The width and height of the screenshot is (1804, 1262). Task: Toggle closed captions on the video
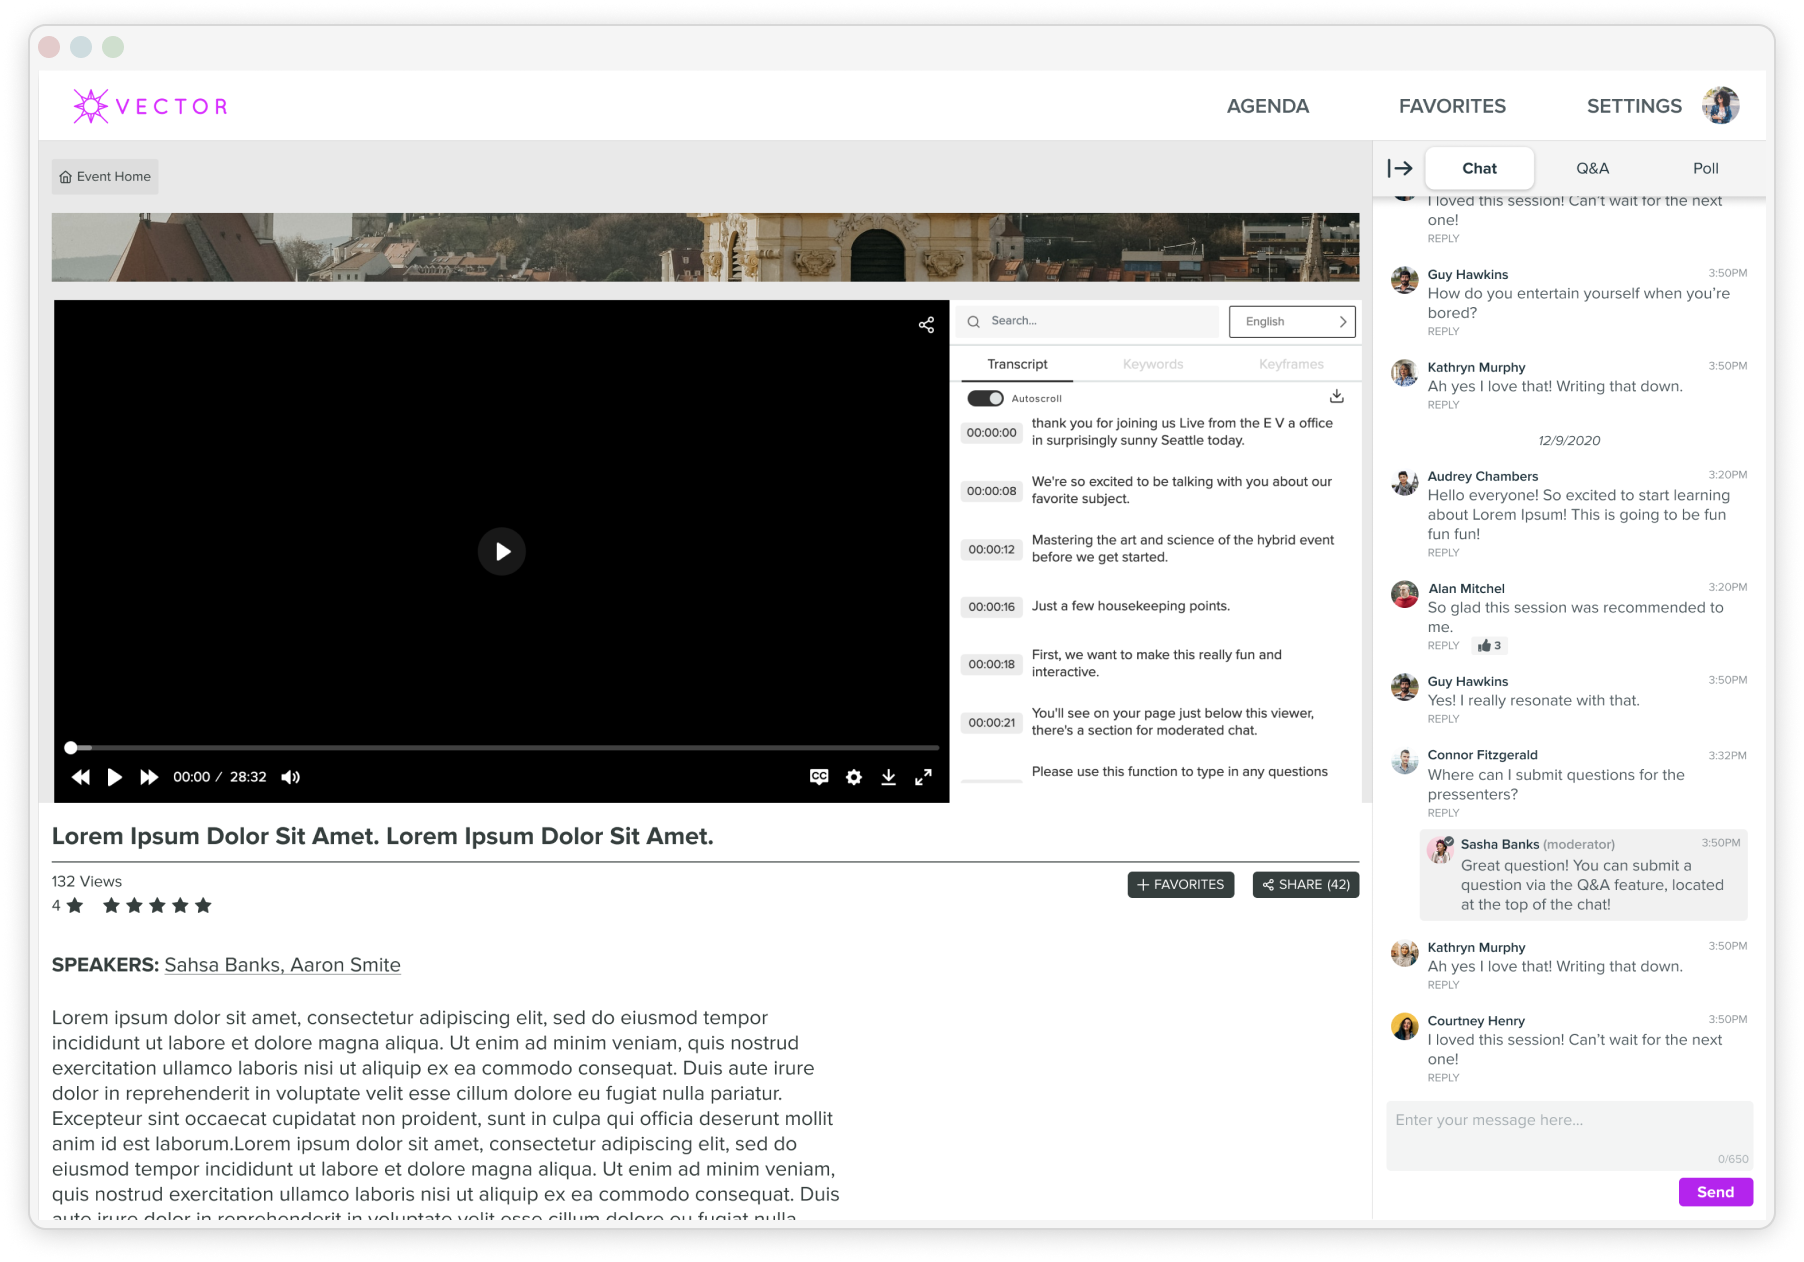click(819, 777)
